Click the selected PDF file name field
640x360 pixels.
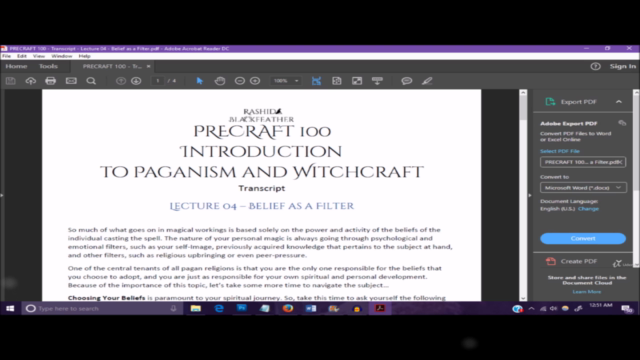point(583,162)
